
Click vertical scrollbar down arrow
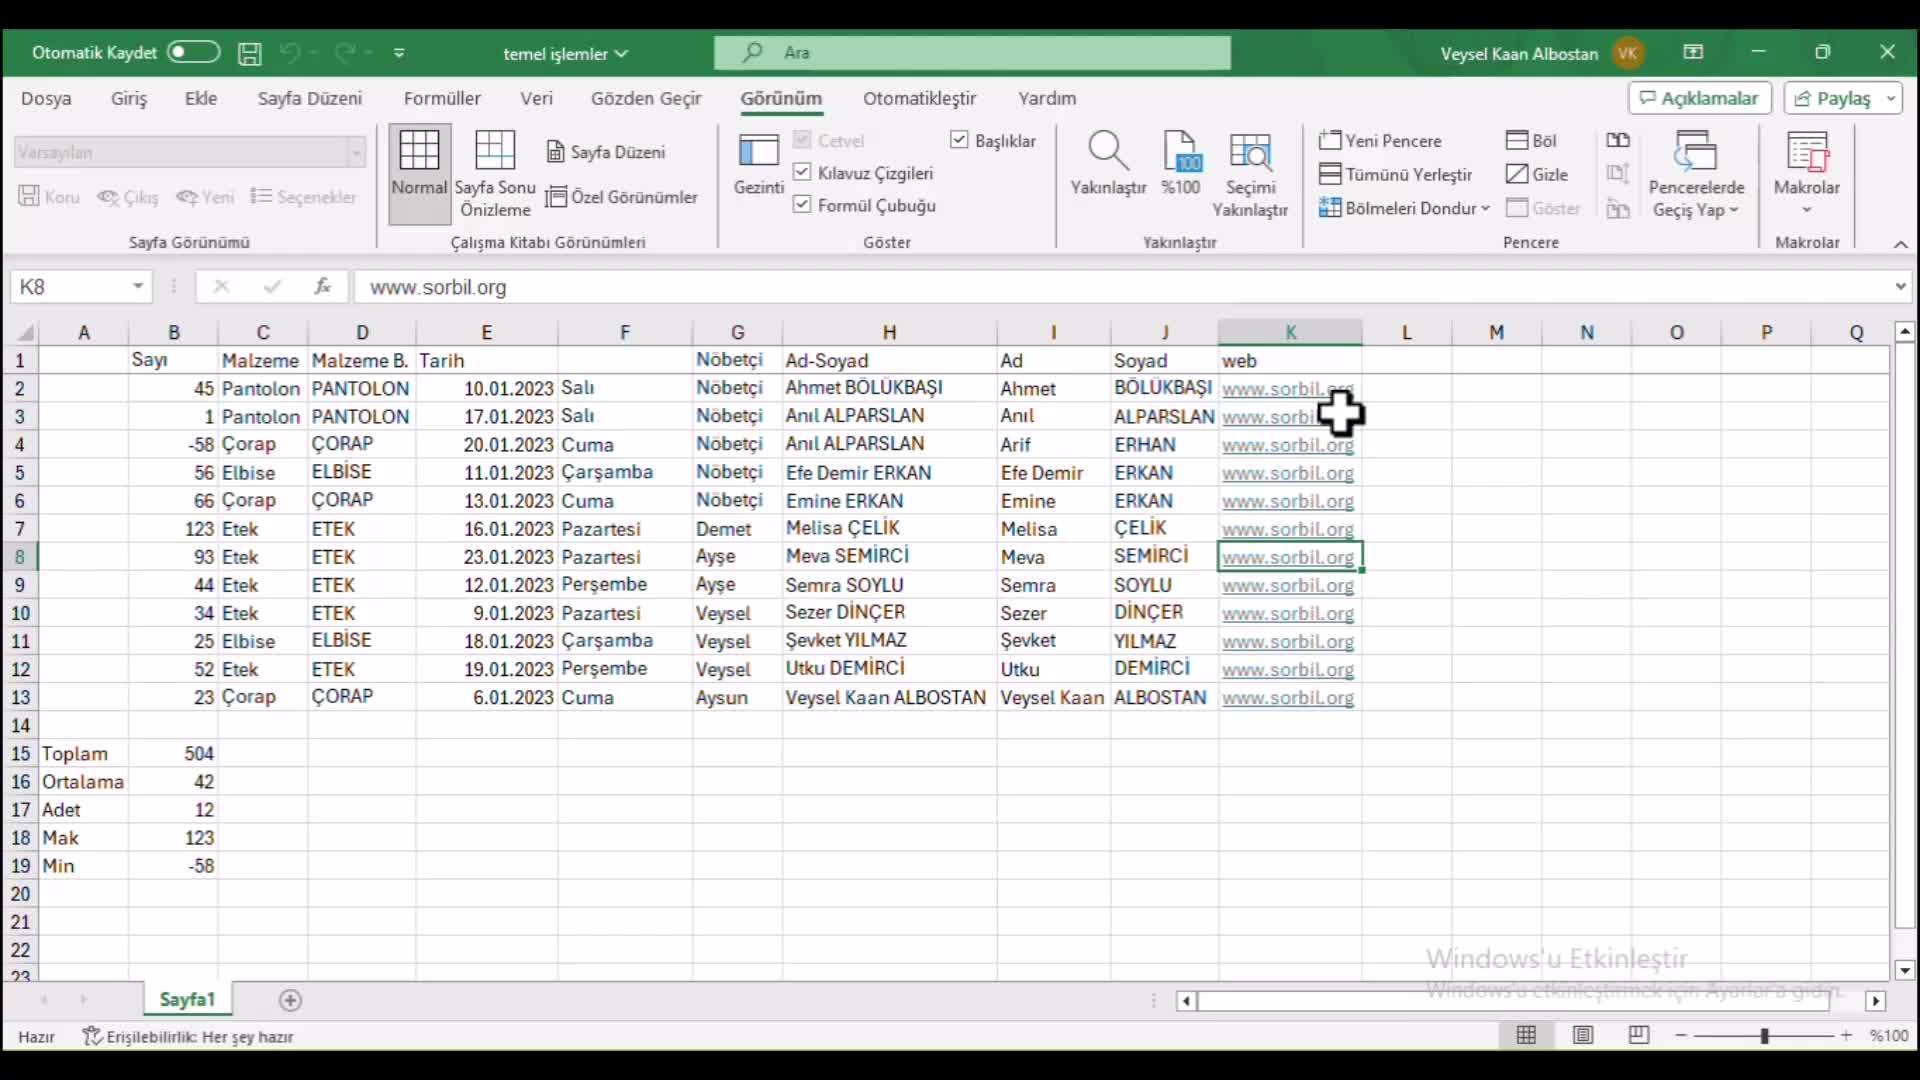[1904, 970]
